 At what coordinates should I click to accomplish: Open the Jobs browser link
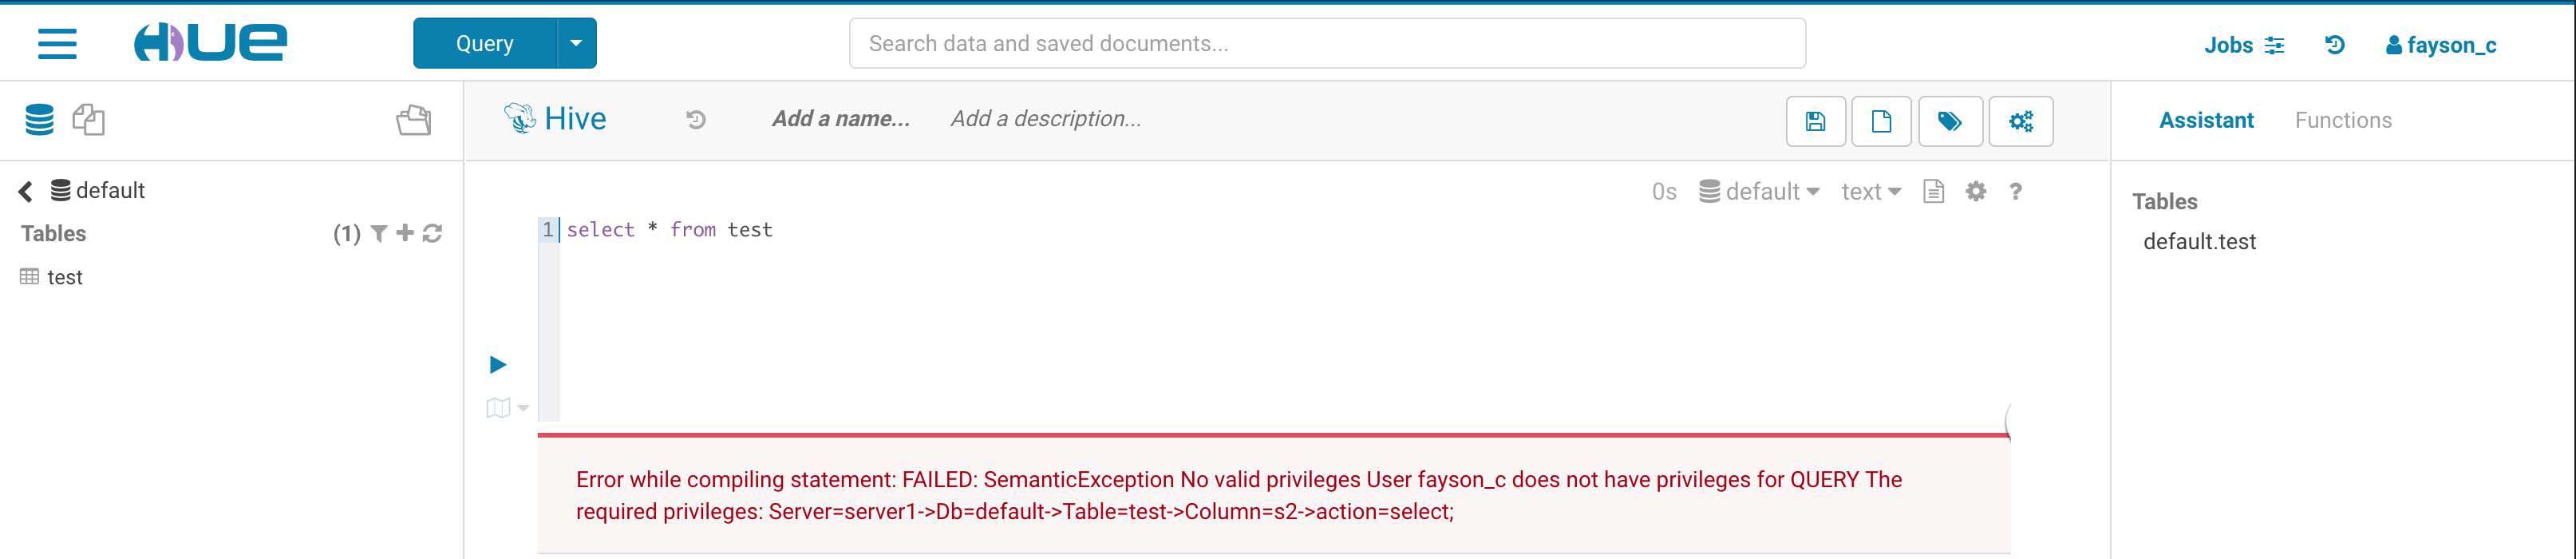[x=2243, y=45]
